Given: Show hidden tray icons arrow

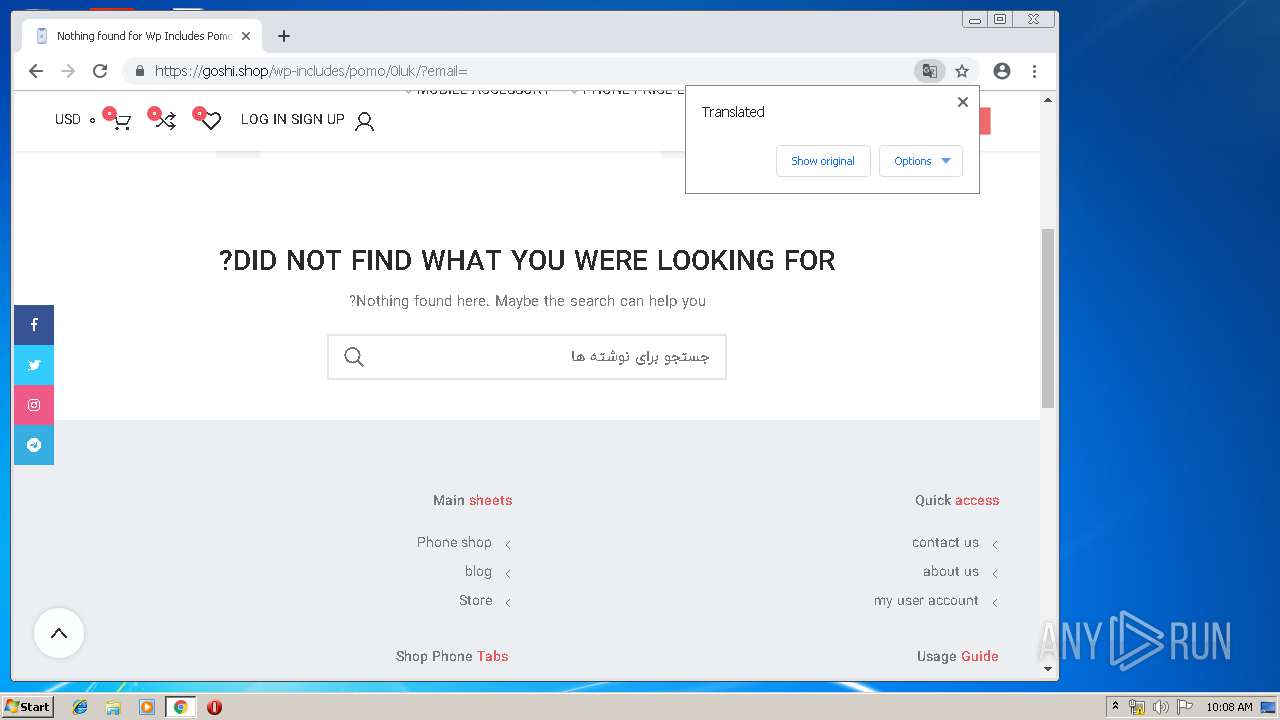Looking at the screenshot, I should point(1115,706).
